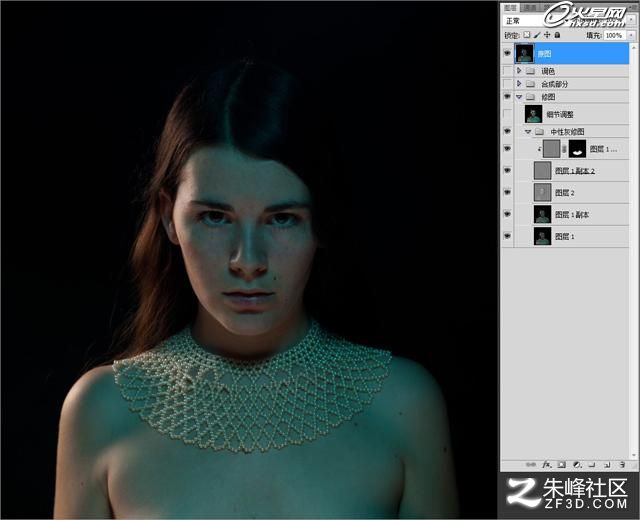Hide the 图层 1 副本 layer eye
This screenshot has width=640, height=520.
[x=507, y=214]
